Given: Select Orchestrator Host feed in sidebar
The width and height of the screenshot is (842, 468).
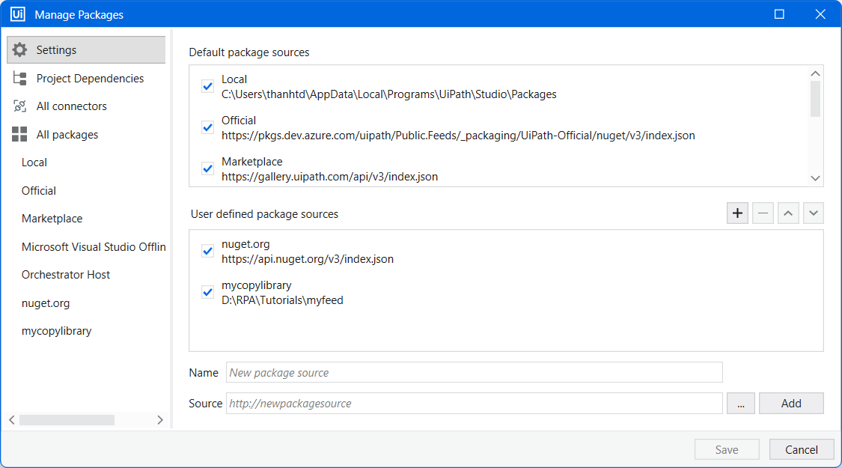Looking at the screenshot, I should [66, 275].
